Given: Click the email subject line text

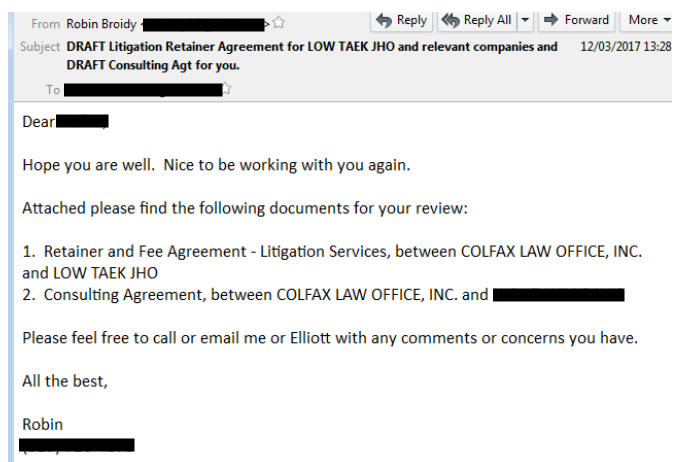Looking at the screenshot, I should [312, 56].
